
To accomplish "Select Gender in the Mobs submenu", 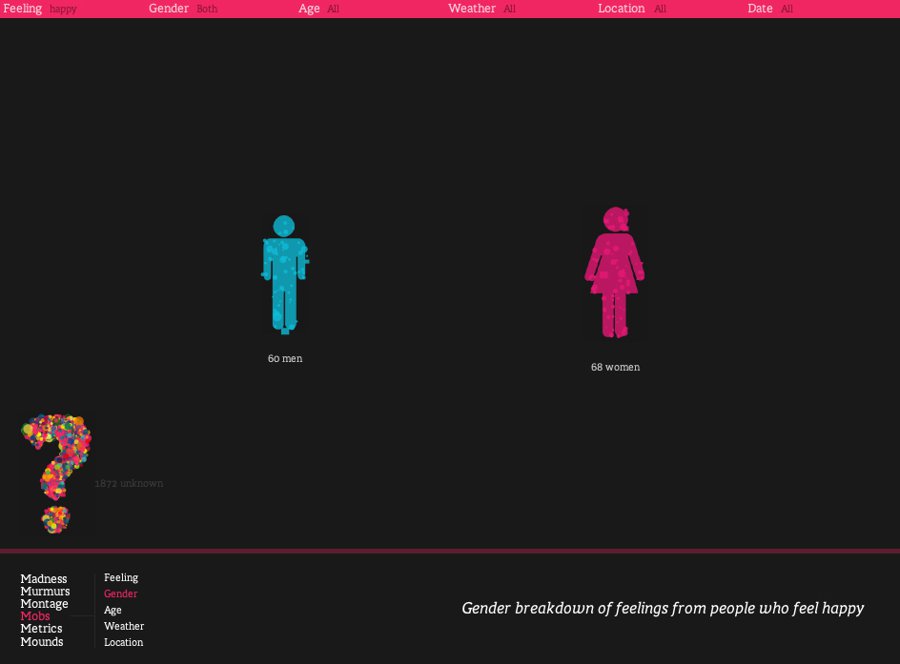I will pos(120,594).
